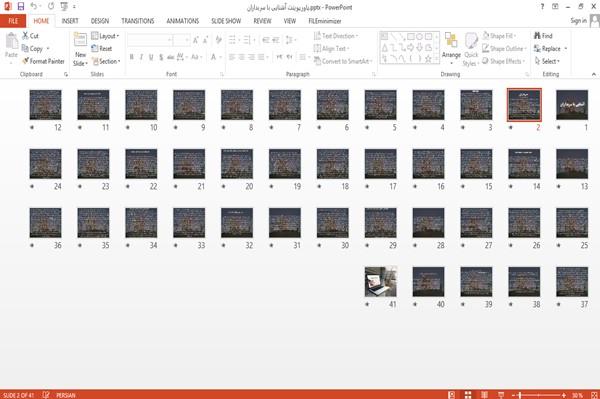Click the font size box
The image size is (600, 399).
coord(181,40)
